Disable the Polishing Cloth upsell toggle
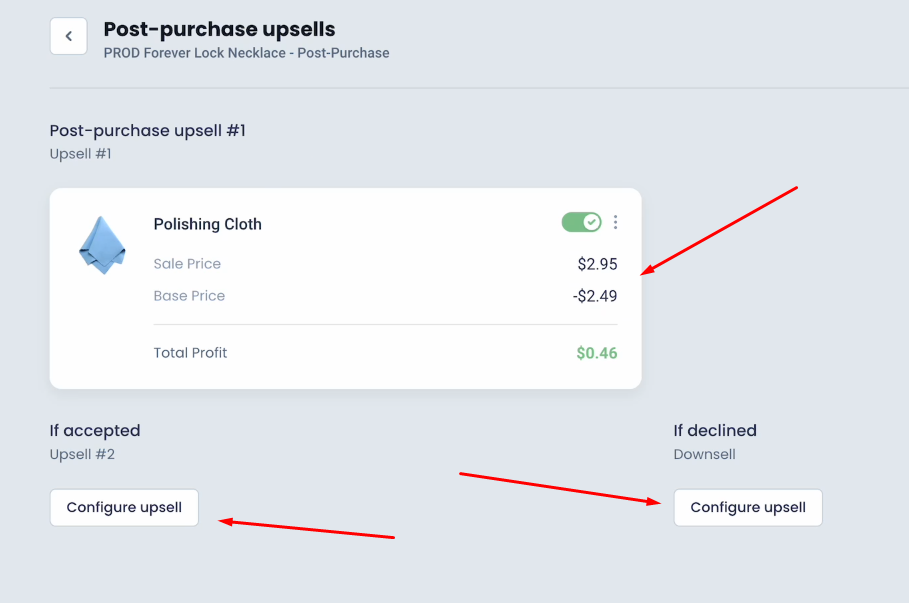909x603 pixels. tap(581, 222)
